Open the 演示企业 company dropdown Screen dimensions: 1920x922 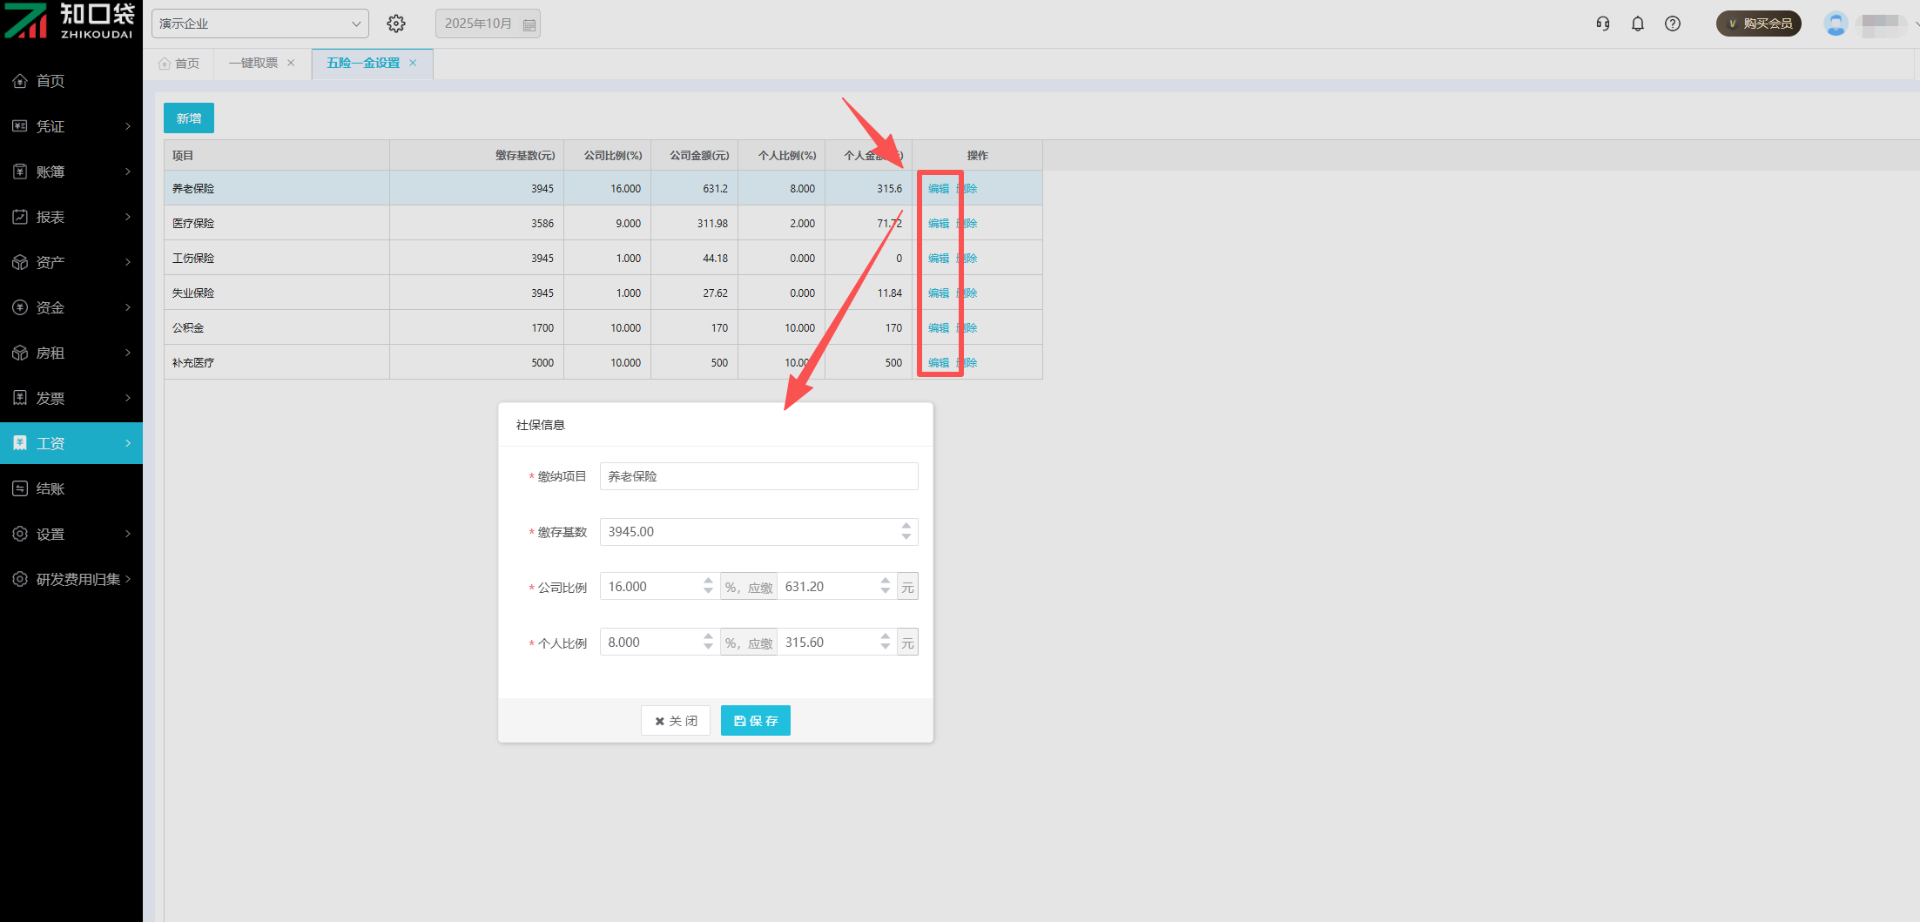(x=259, y=23)
